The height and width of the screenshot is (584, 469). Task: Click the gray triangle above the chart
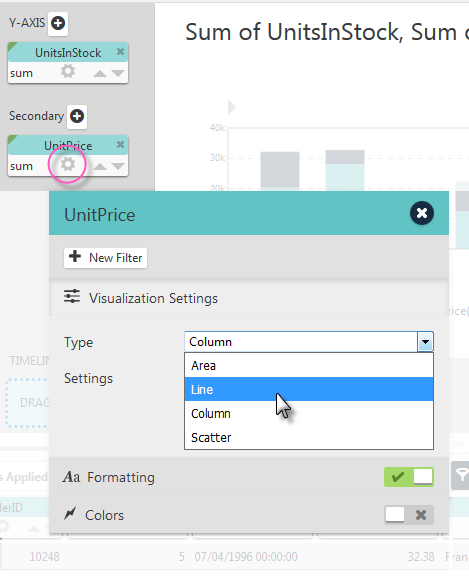click(232, 107)
